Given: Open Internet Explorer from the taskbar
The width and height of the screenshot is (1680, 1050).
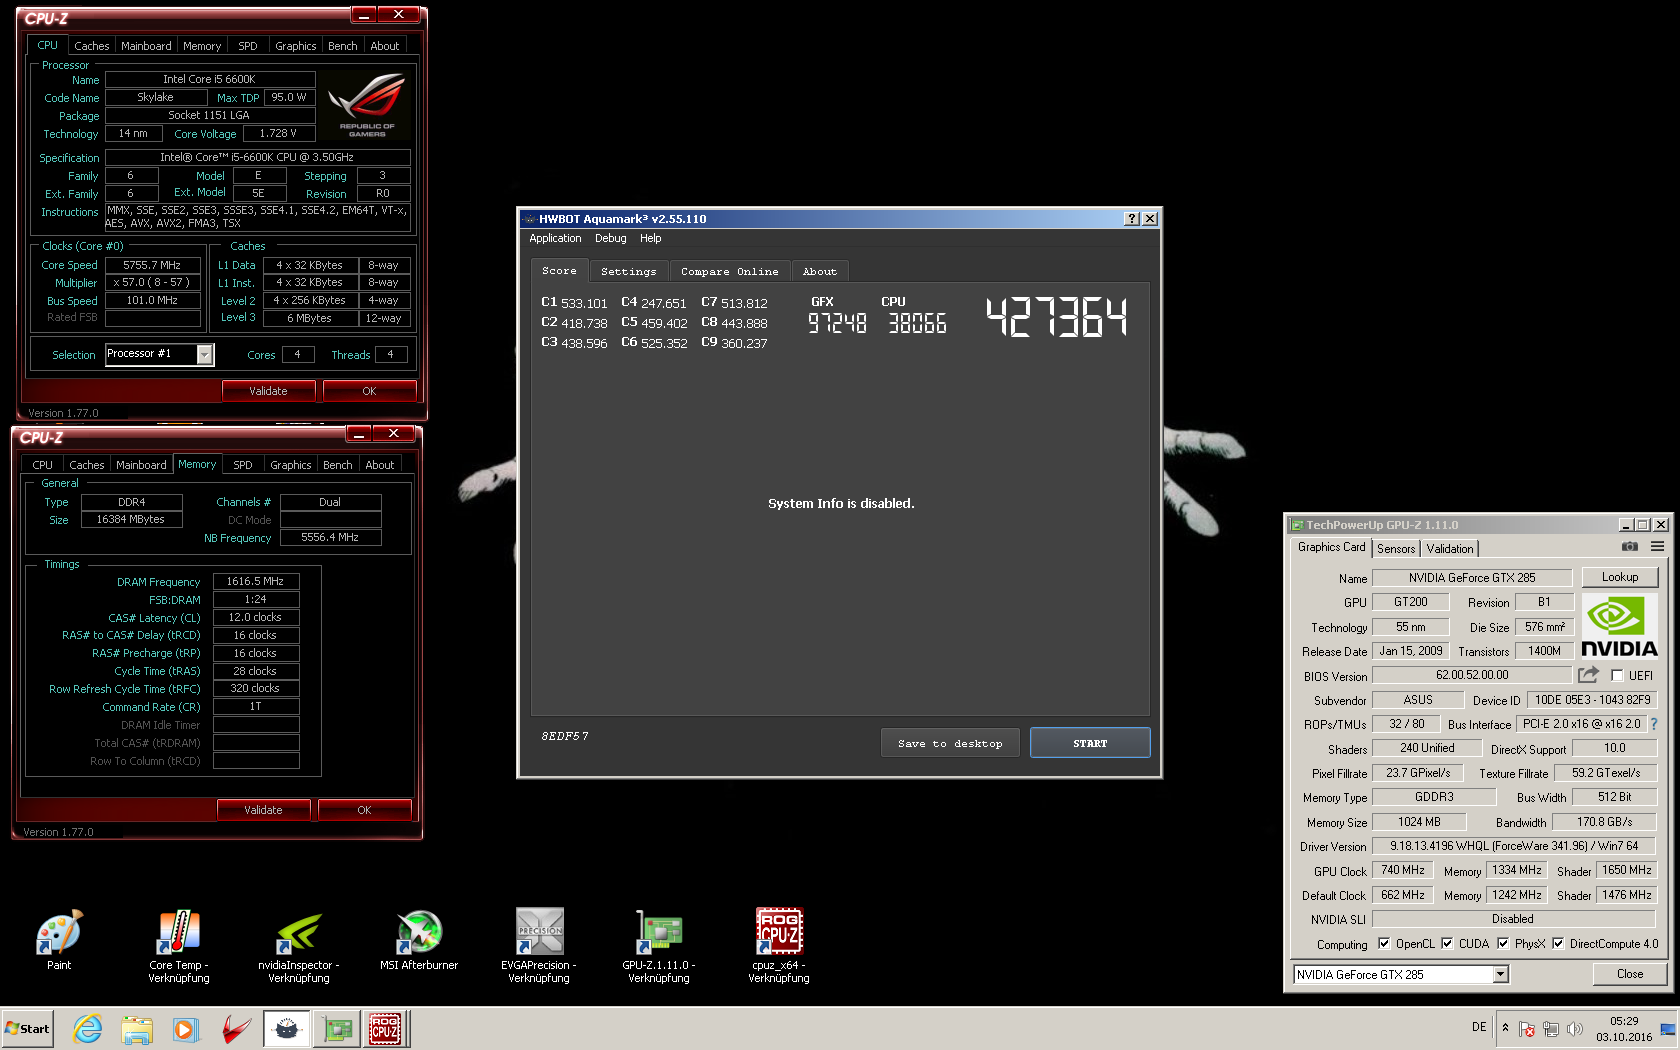Looking at the screenshot, I should coord(88,1029).
